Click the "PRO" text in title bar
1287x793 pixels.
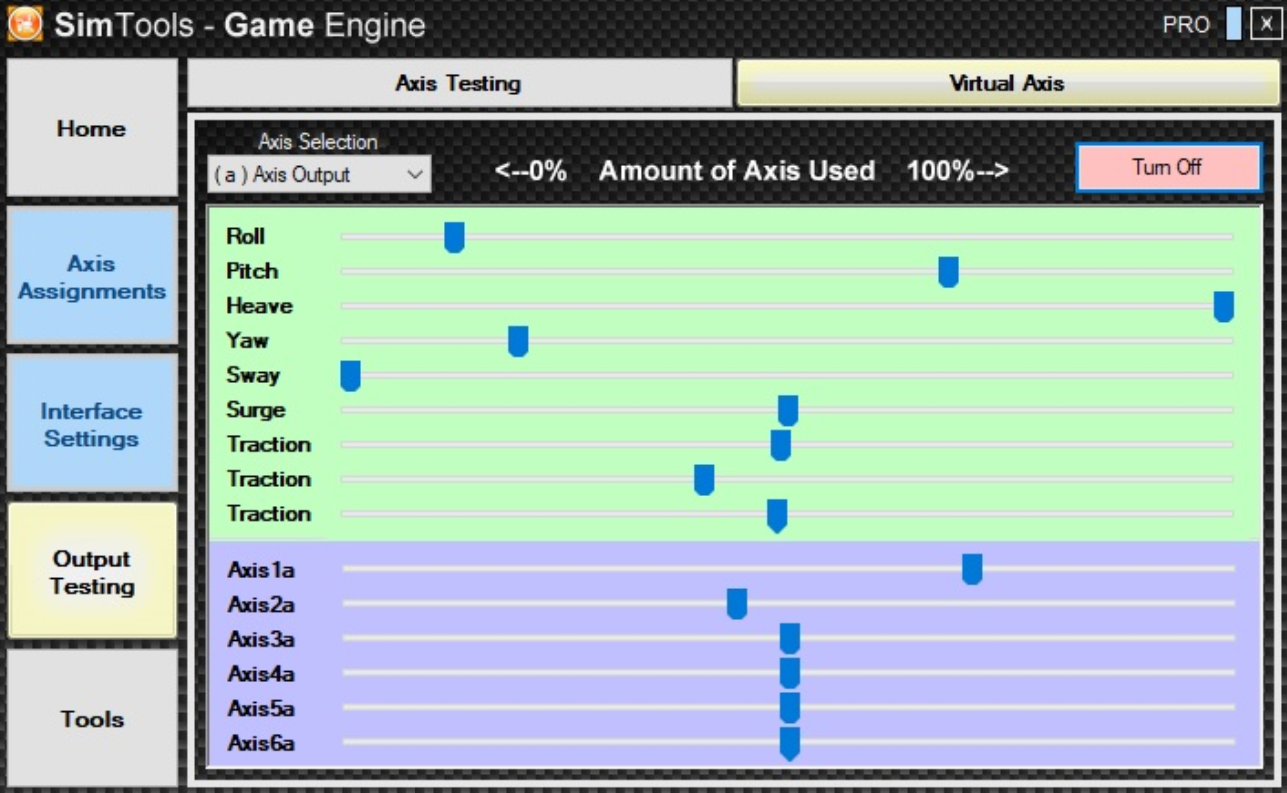click(1186, 25)
